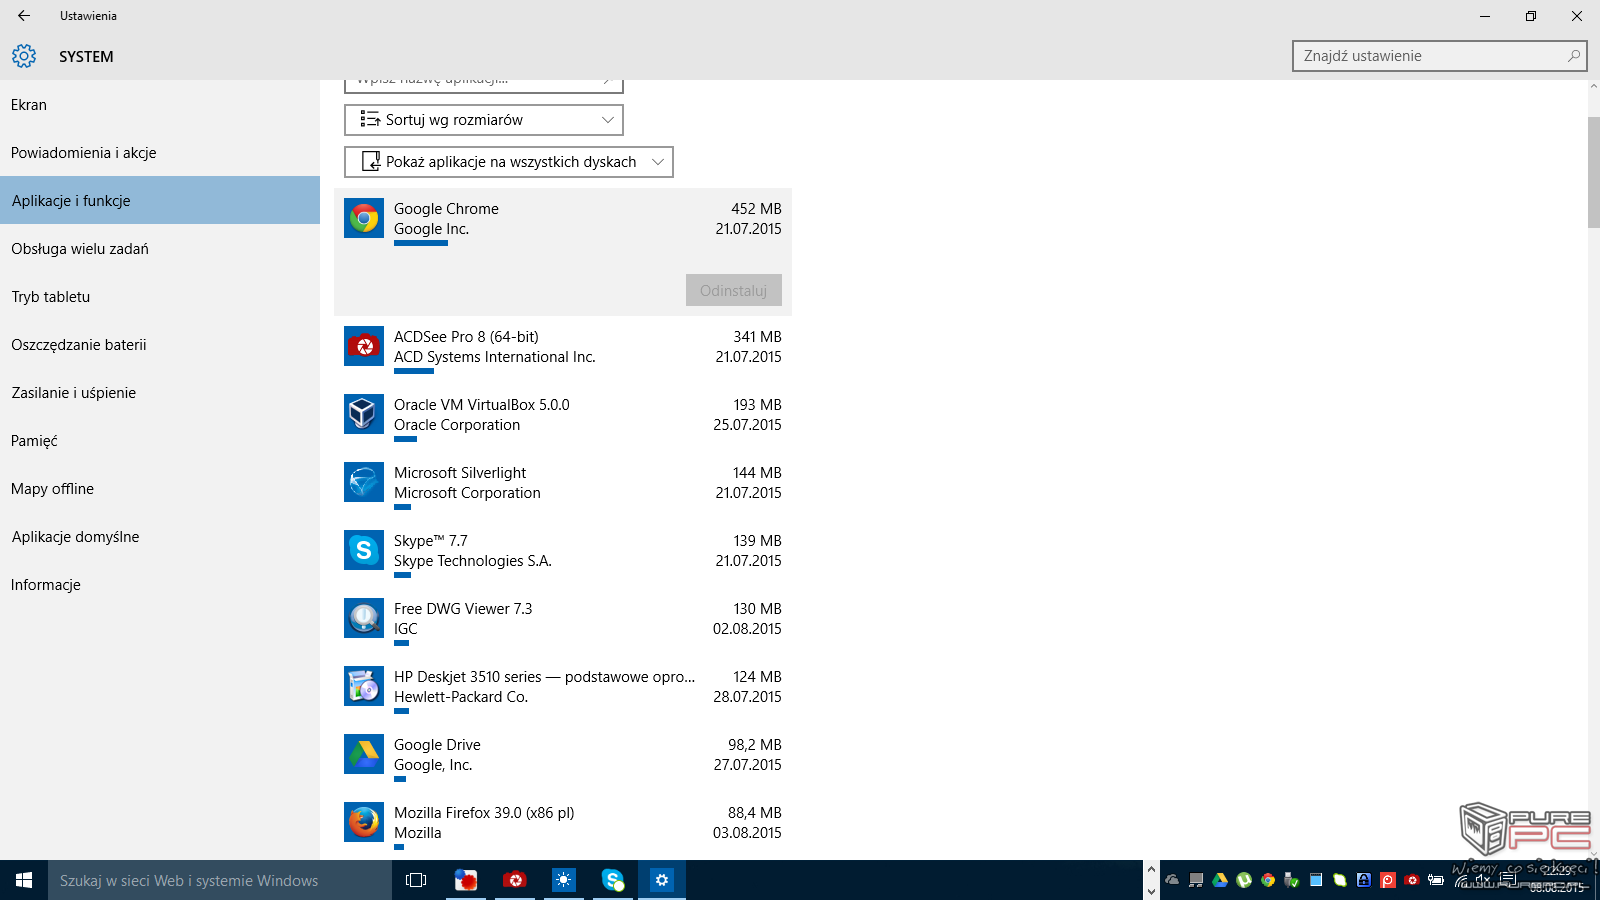Click the HP Deskjet 3510 series icon
The width and height of the screenshot is (1600, 900).
(x=364, y=686)
